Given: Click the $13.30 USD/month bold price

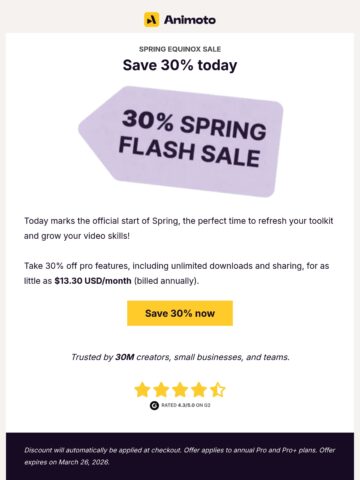Looking at the screenshot, I should point(93,281).
